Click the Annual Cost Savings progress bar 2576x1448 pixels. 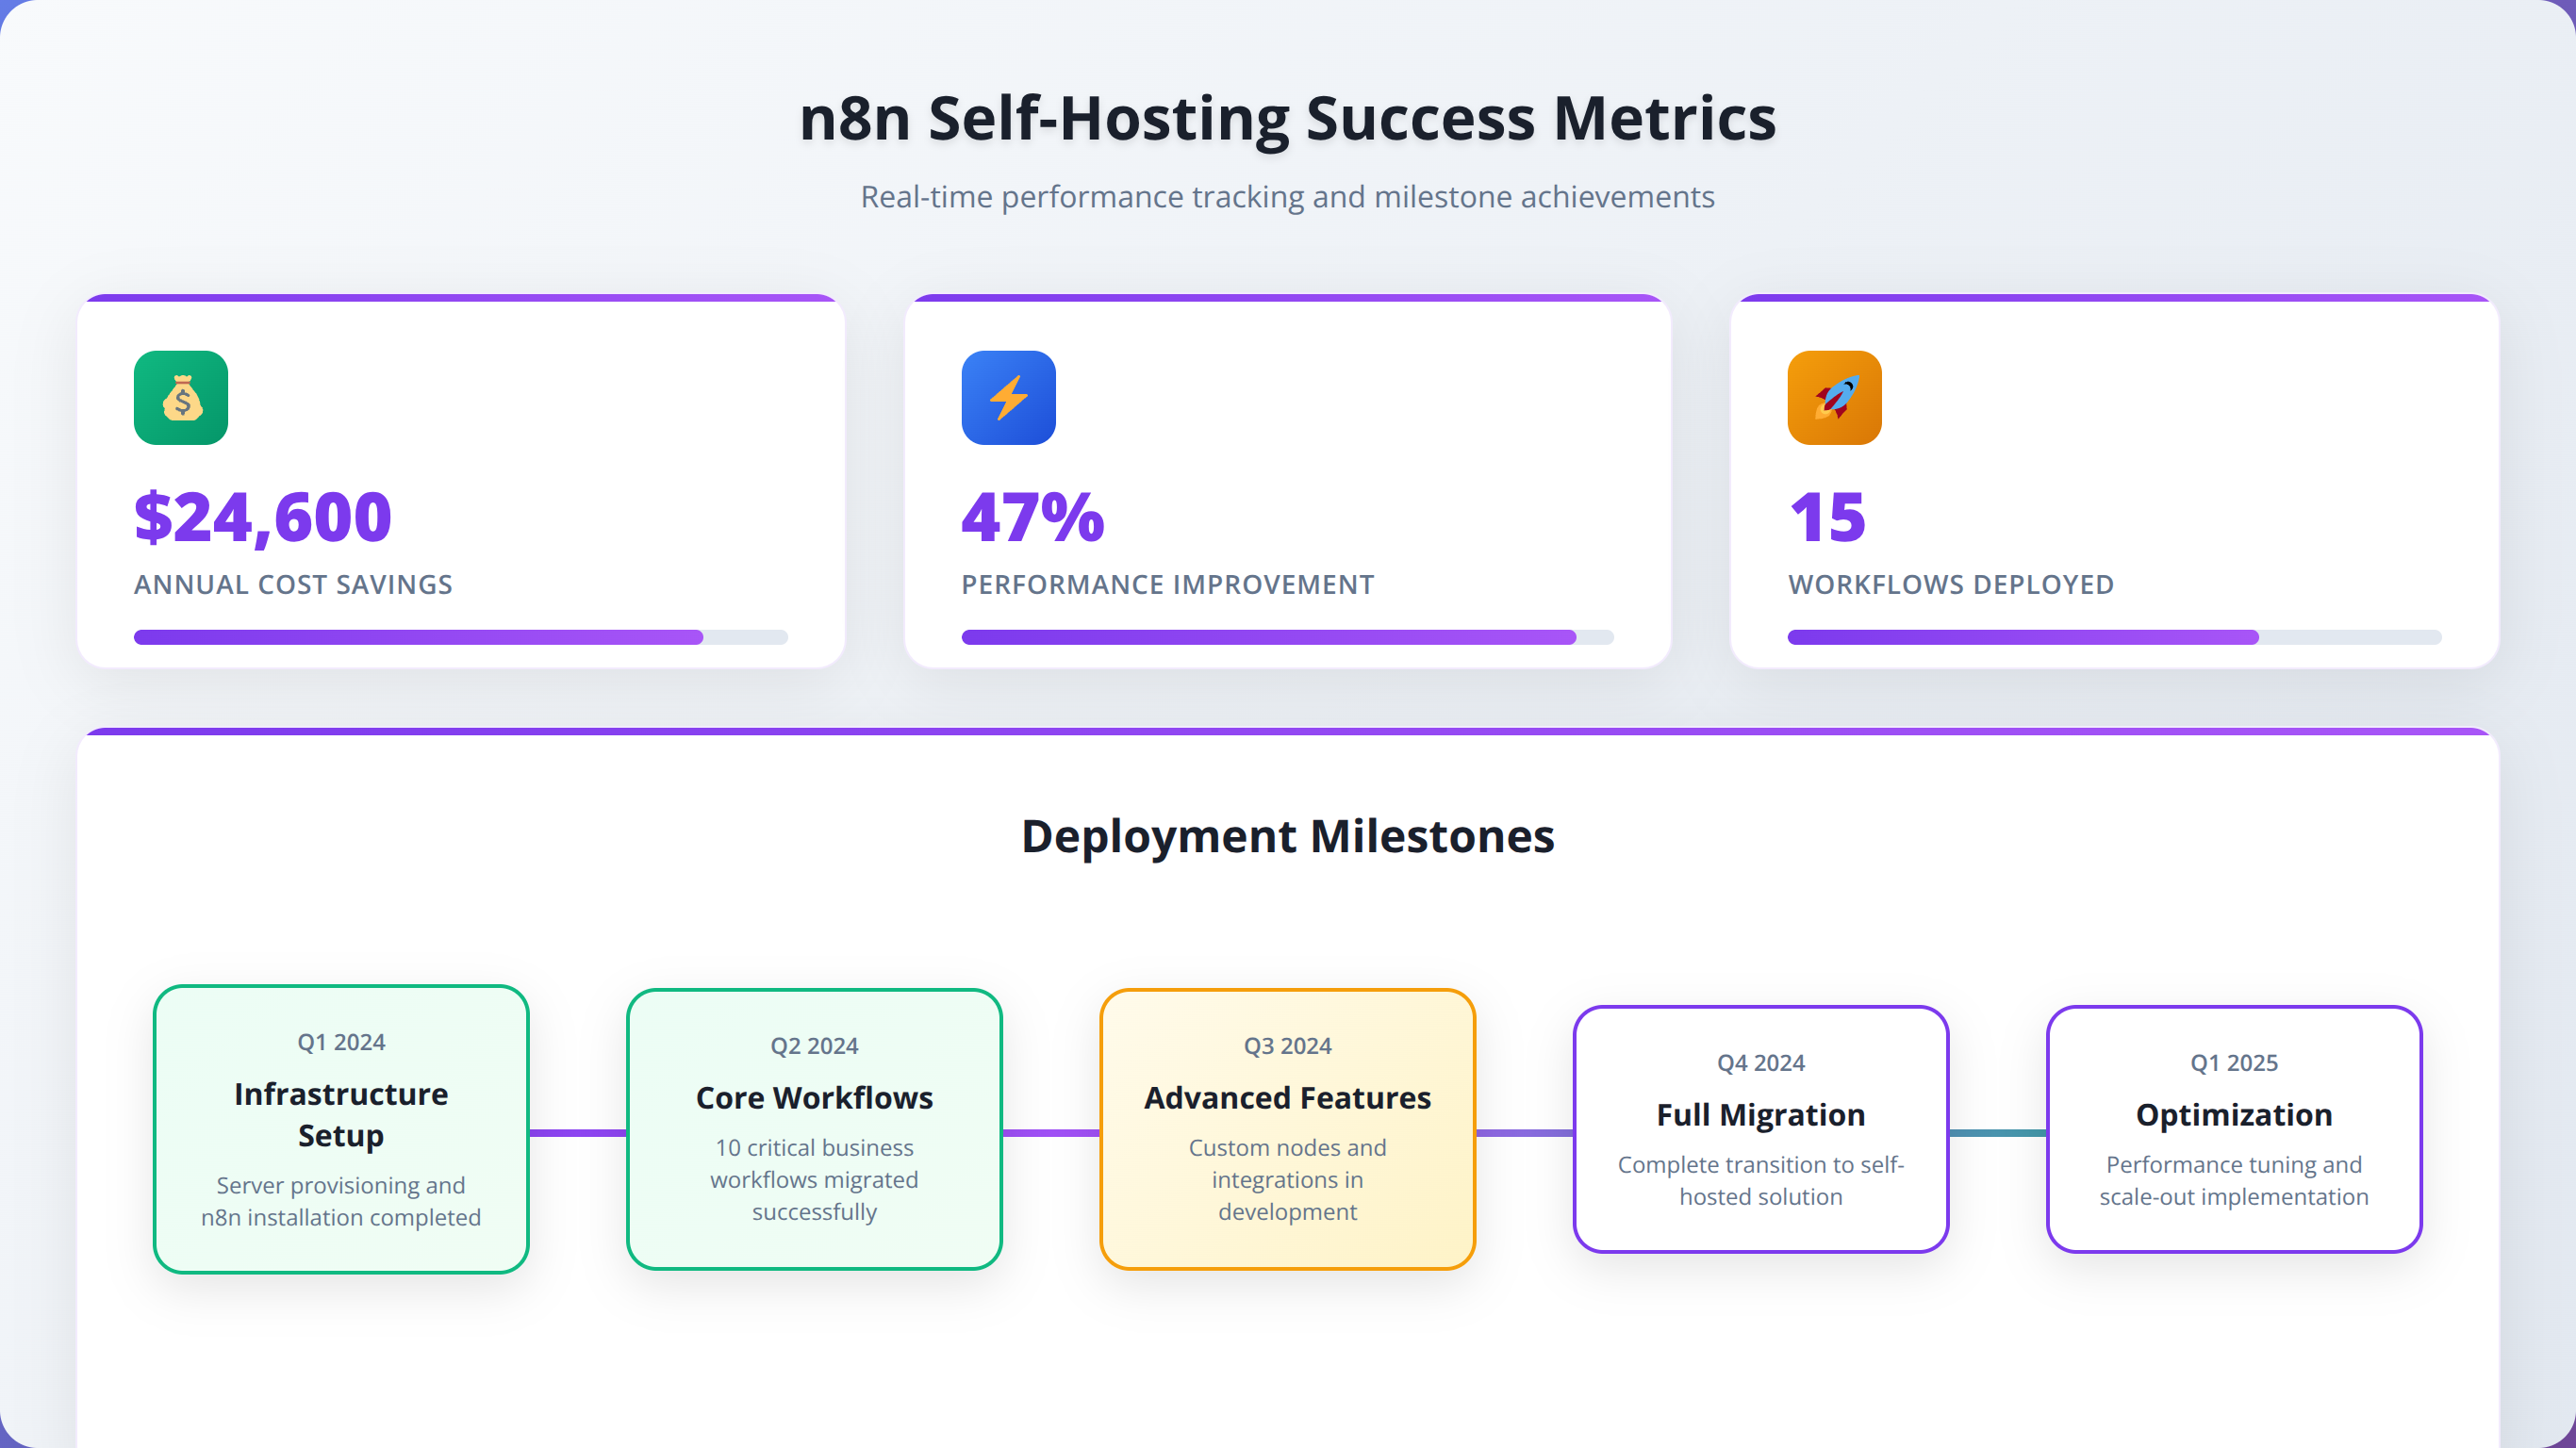click(460, 637)
